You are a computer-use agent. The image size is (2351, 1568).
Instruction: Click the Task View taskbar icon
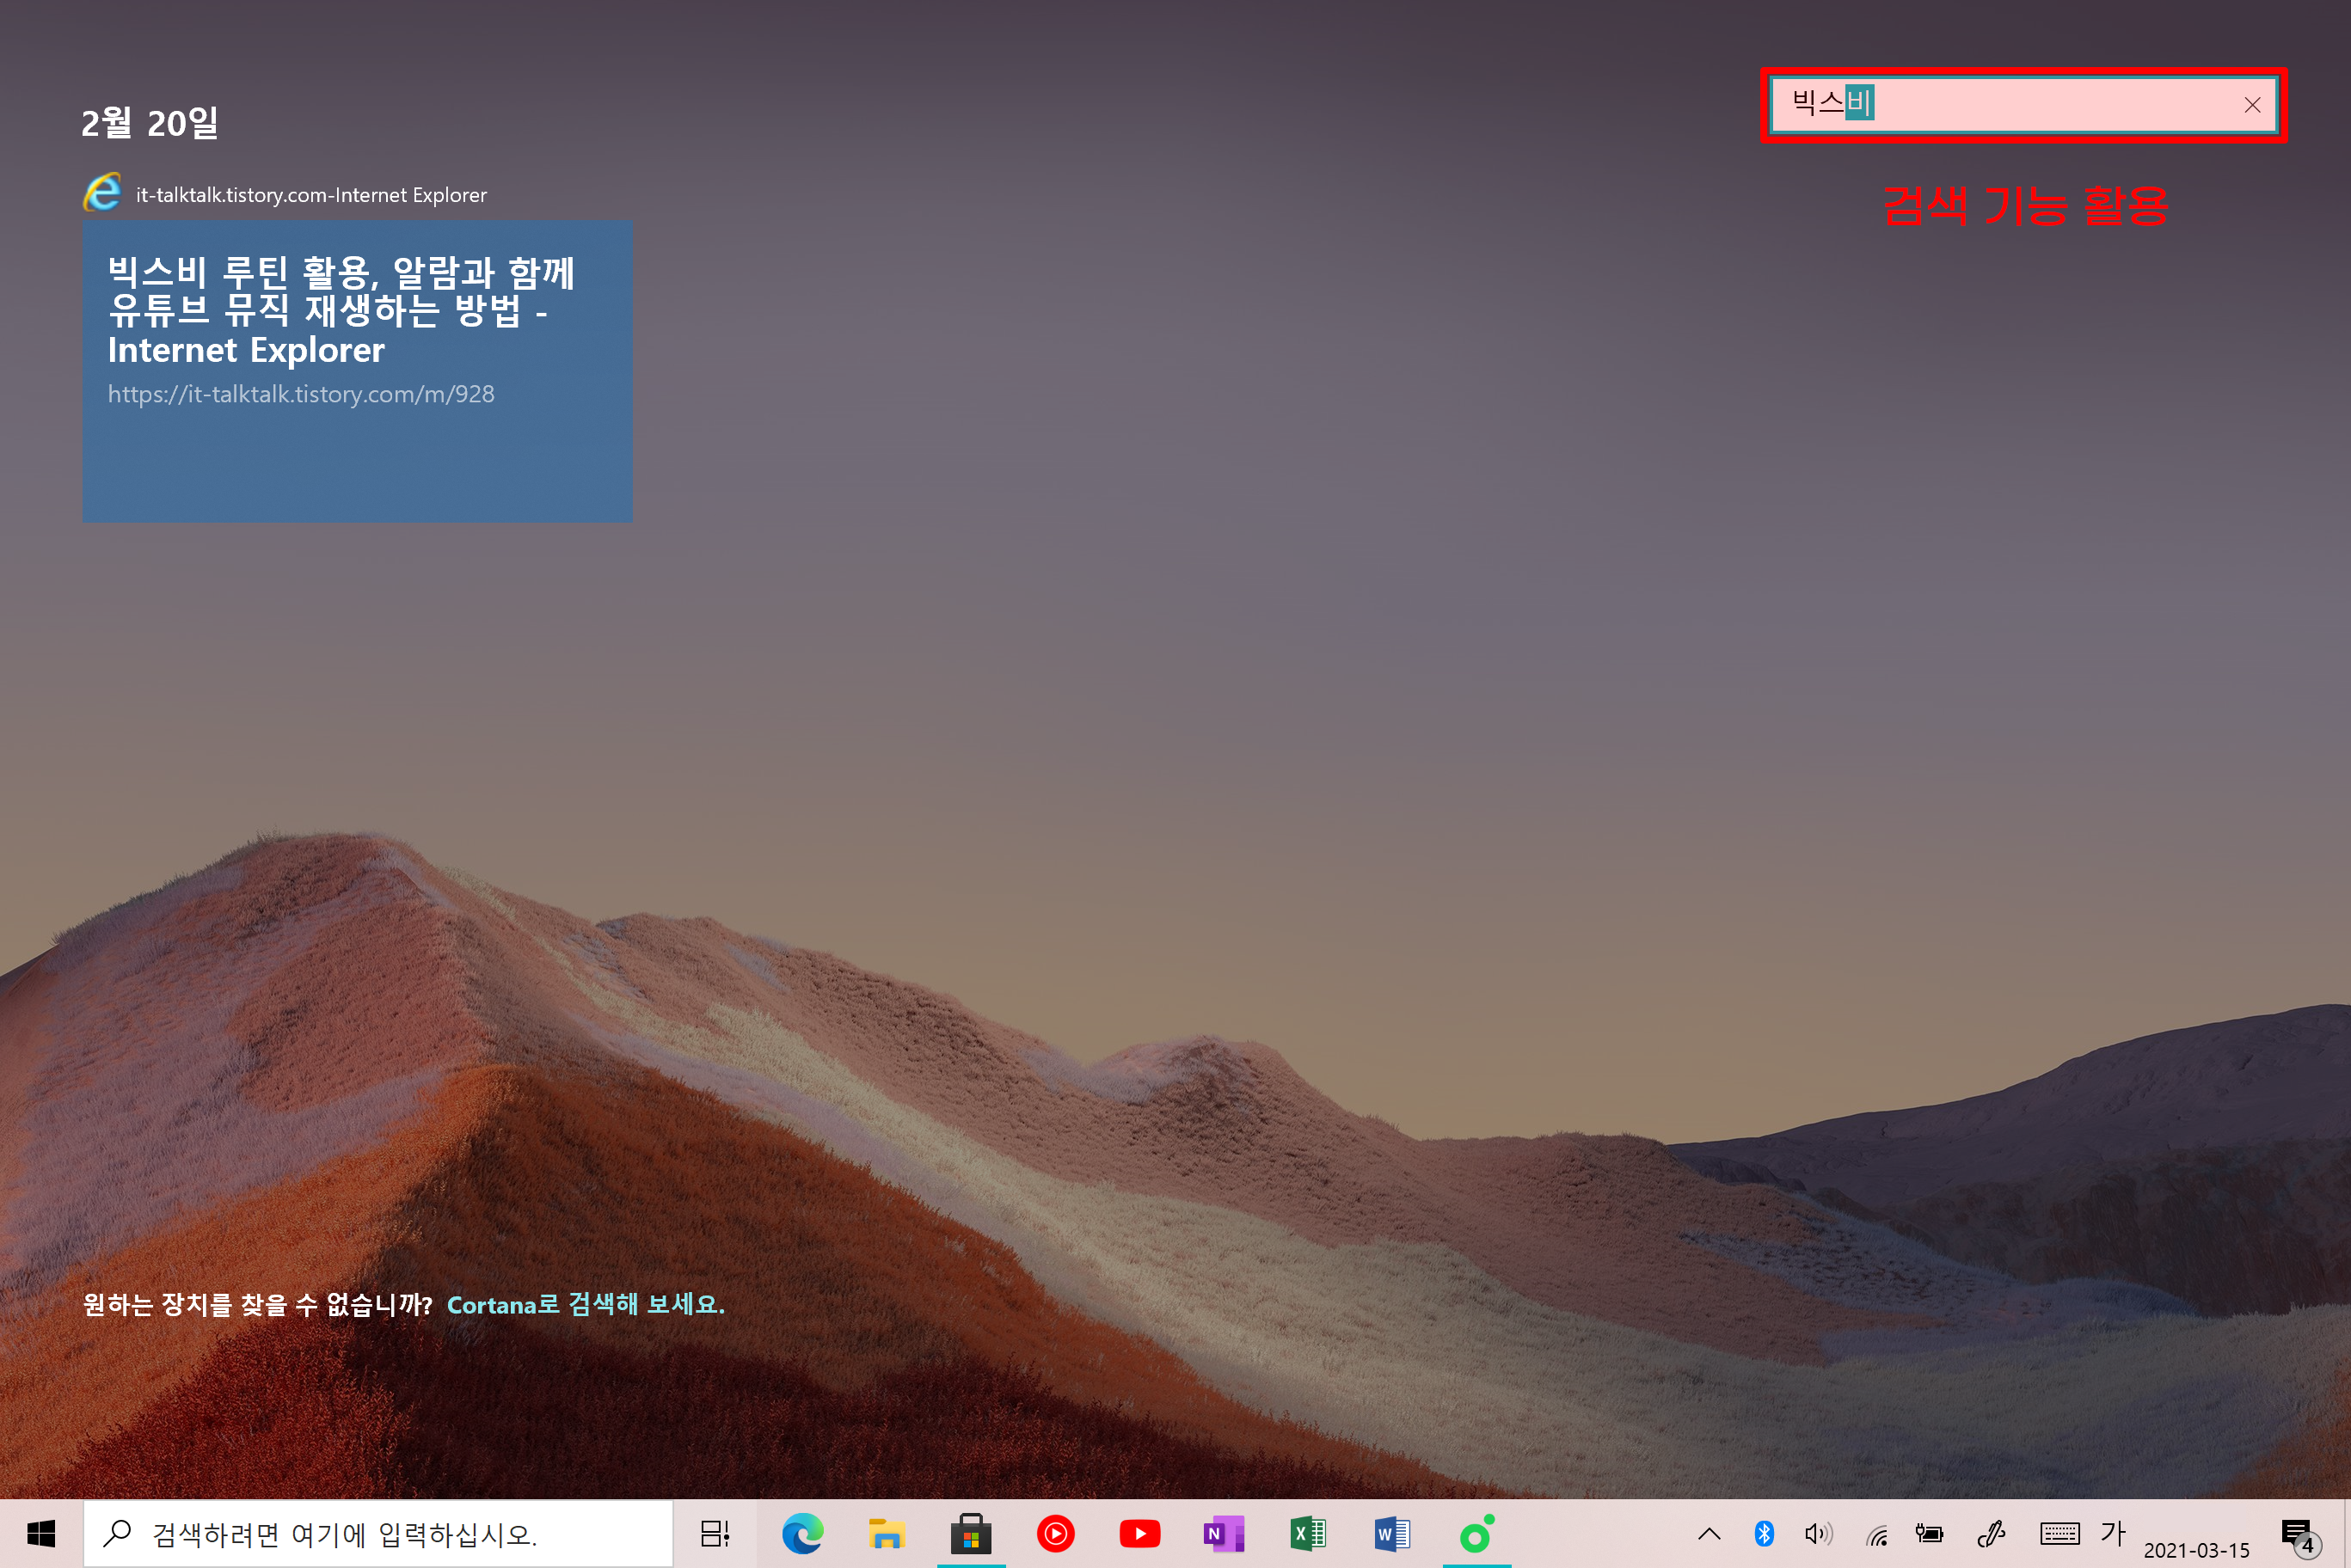pos(714,1533)
